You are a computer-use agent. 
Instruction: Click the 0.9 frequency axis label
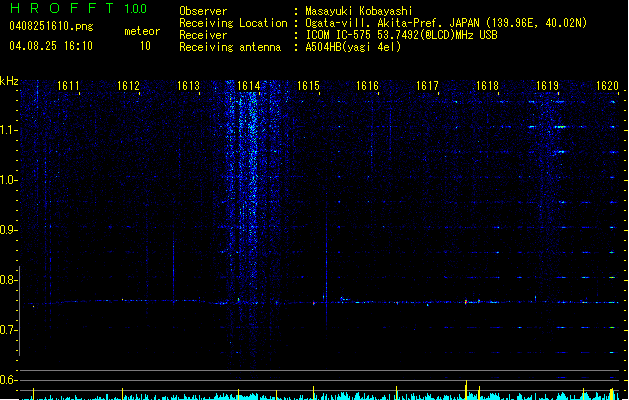click(9, 230)
